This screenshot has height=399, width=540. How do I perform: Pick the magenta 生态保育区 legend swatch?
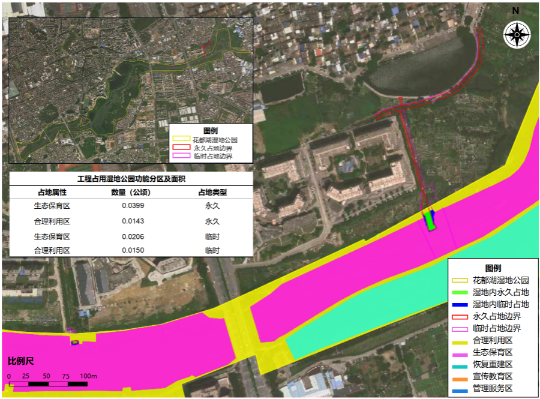pyautogui.click(x=460, y=354)
